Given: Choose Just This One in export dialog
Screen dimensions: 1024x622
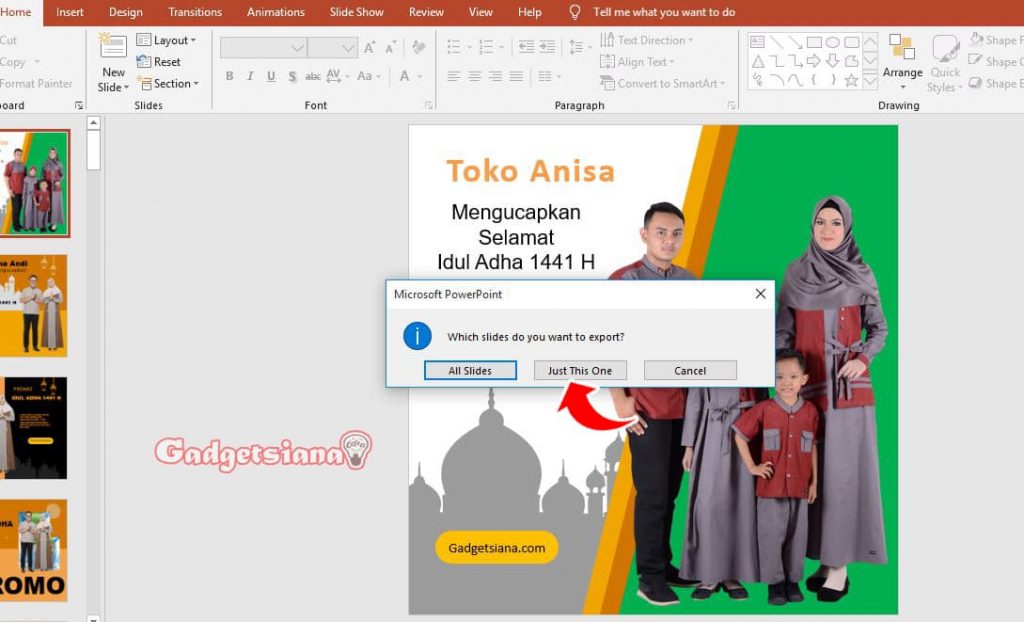Looking at the screenshot, I should (x=580, y=371).
